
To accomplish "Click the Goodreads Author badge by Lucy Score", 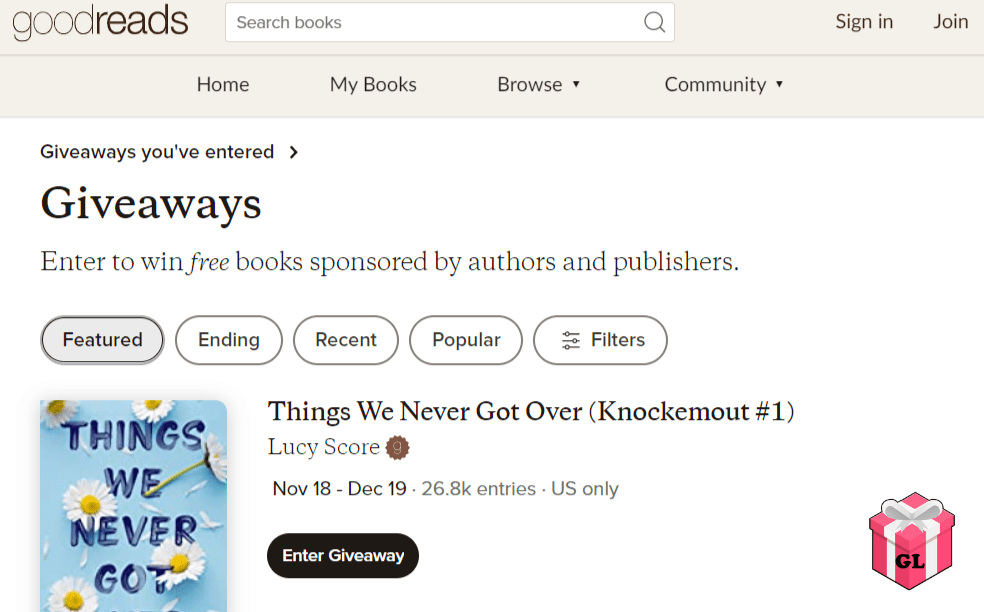I will 397,448.
